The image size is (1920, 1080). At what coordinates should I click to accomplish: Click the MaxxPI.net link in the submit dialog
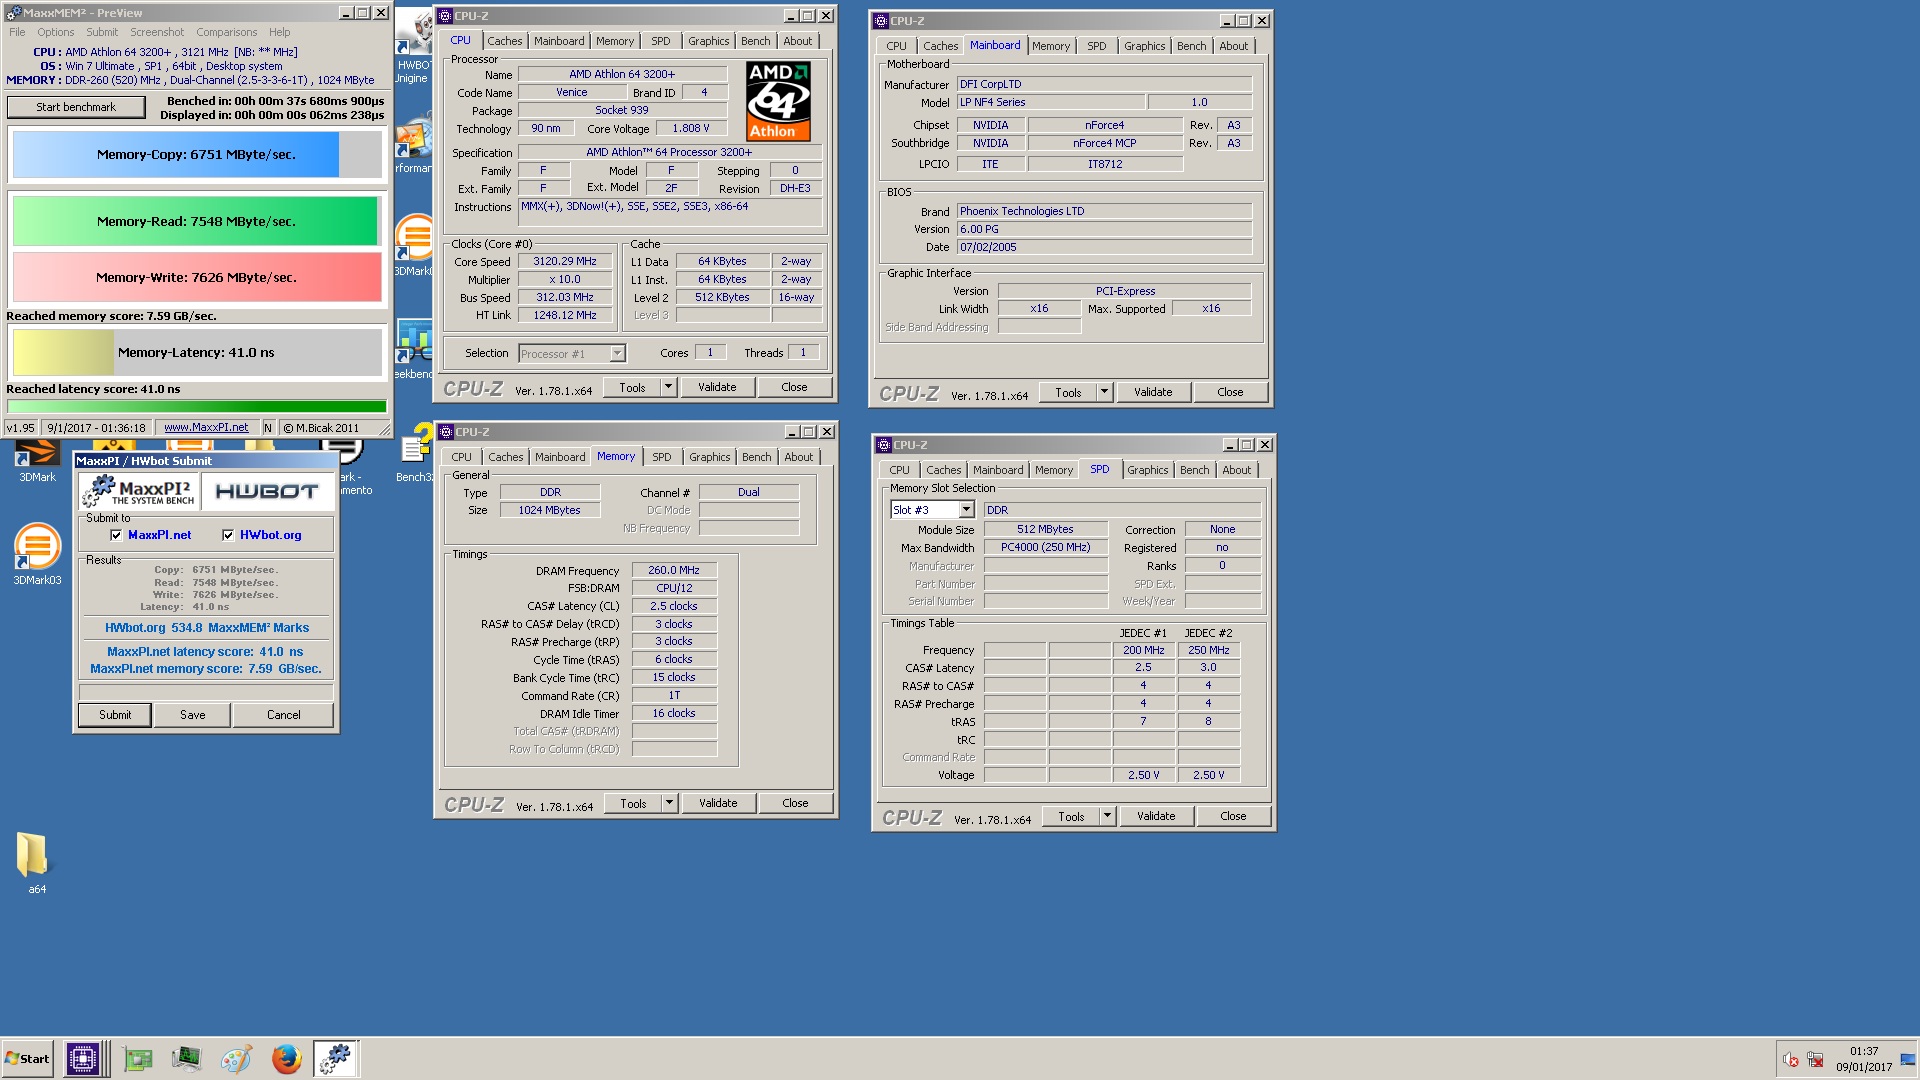click(159, 535)
